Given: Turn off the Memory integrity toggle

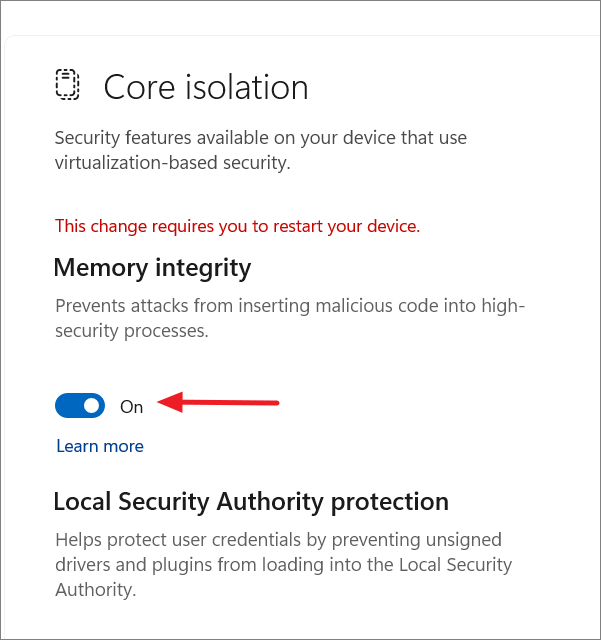Looking at the screenshot, I should click(80, 405).
